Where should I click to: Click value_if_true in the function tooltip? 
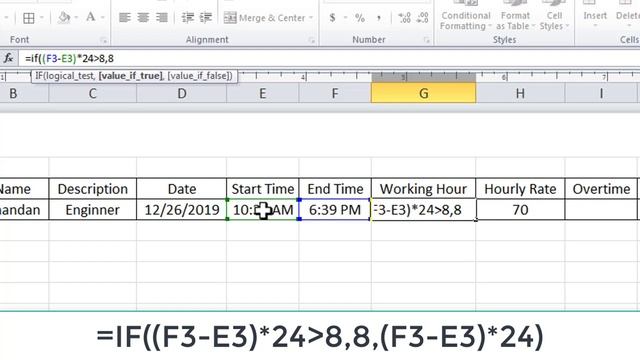(131, 76)
